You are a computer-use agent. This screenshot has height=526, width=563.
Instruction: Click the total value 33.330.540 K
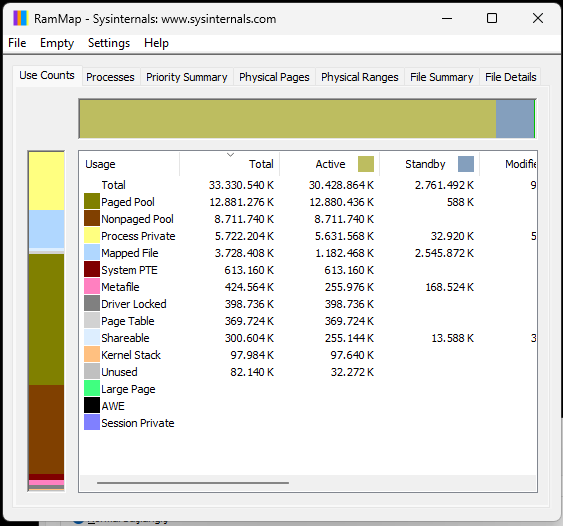pyautogui.click(x=241, y=185)
